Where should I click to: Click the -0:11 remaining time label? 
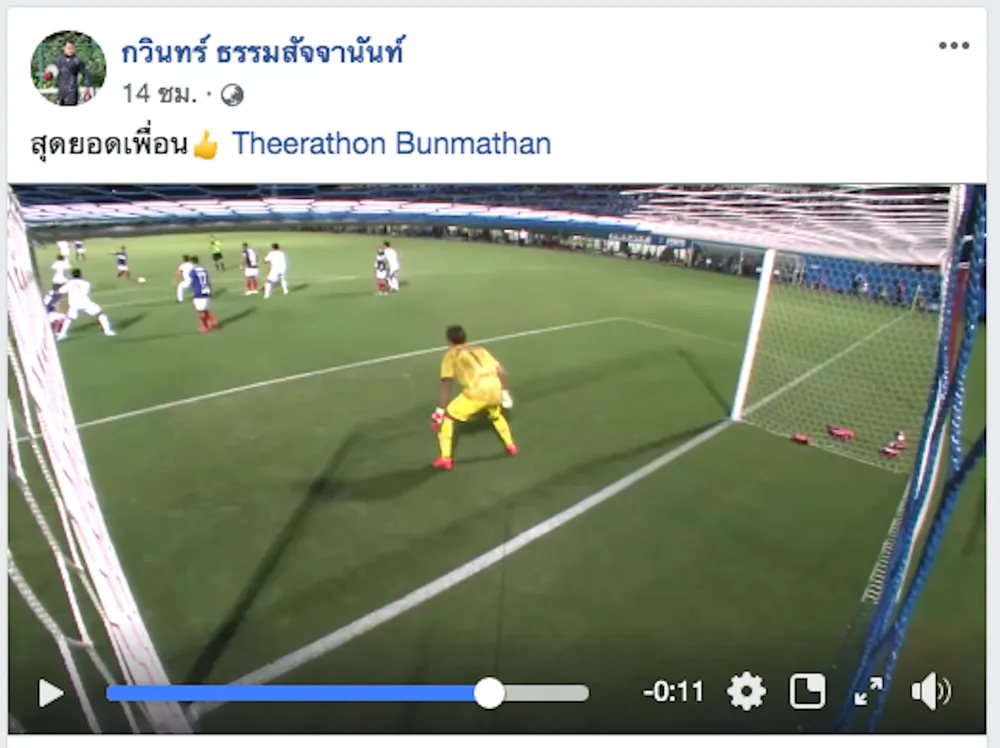(673, 692)
